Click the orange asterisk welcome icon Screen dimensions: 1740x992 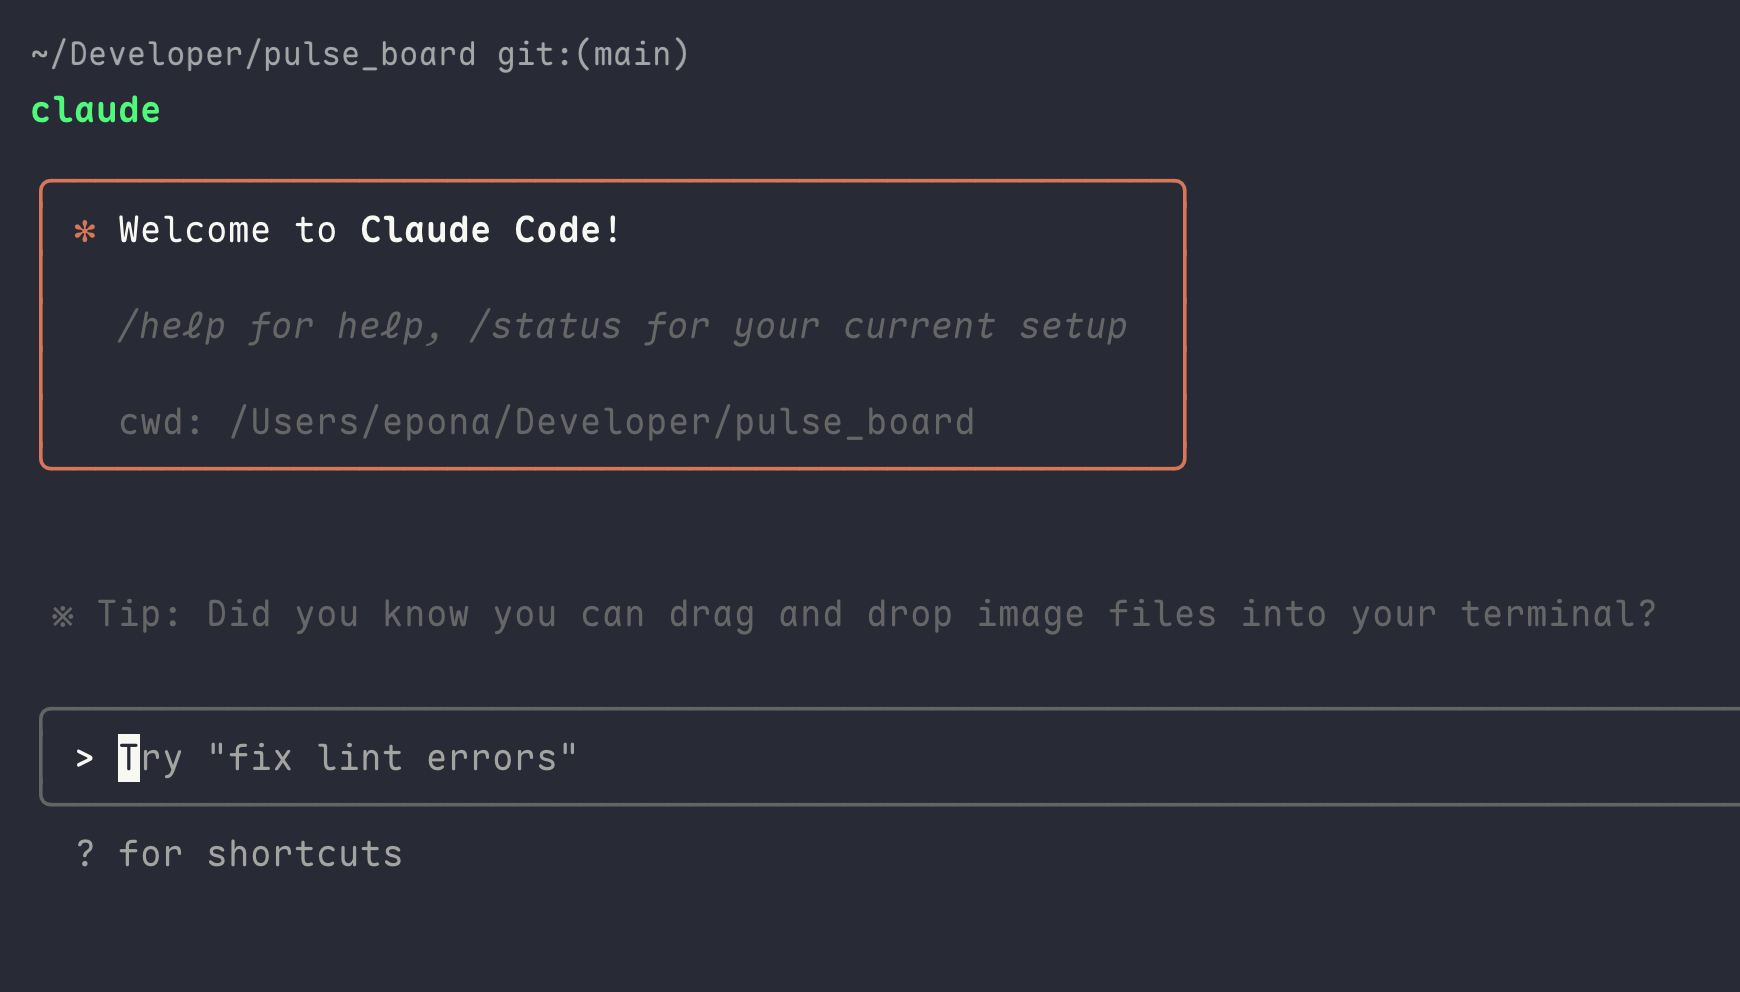coord(85,232)
